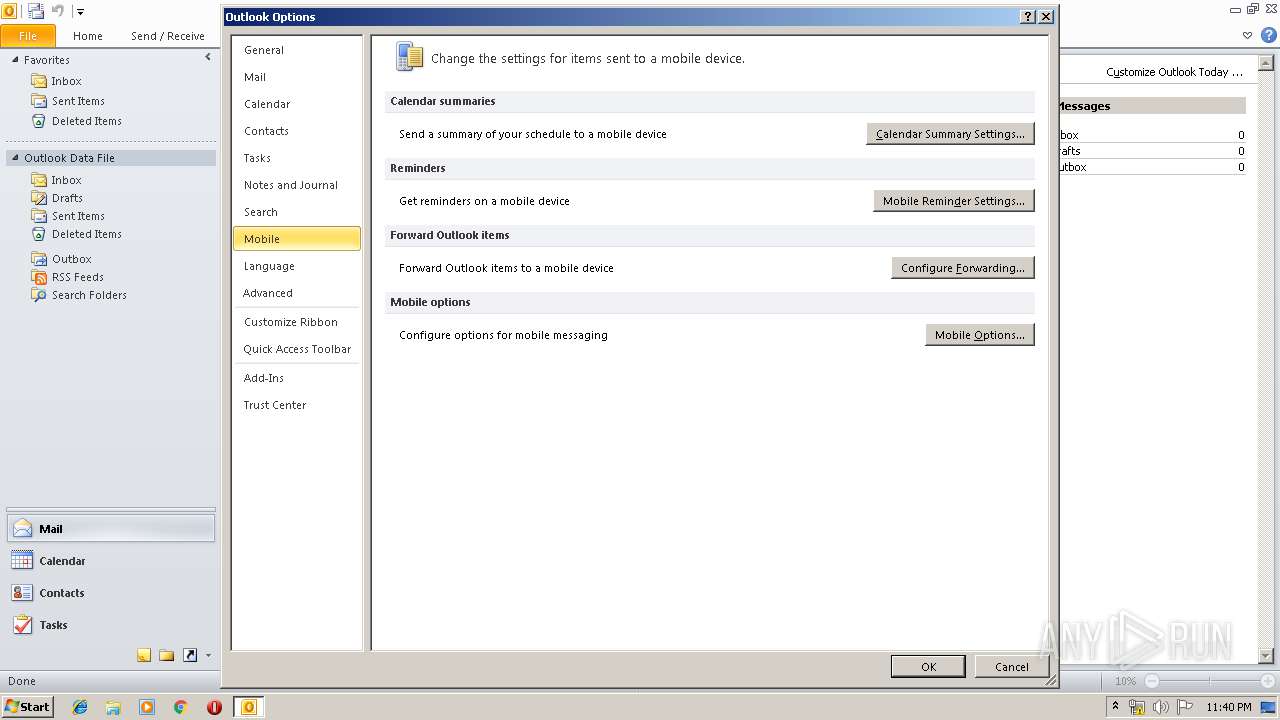Click the Windows Start button
The height and width of the screenshot is (720, 1280).
27,707
